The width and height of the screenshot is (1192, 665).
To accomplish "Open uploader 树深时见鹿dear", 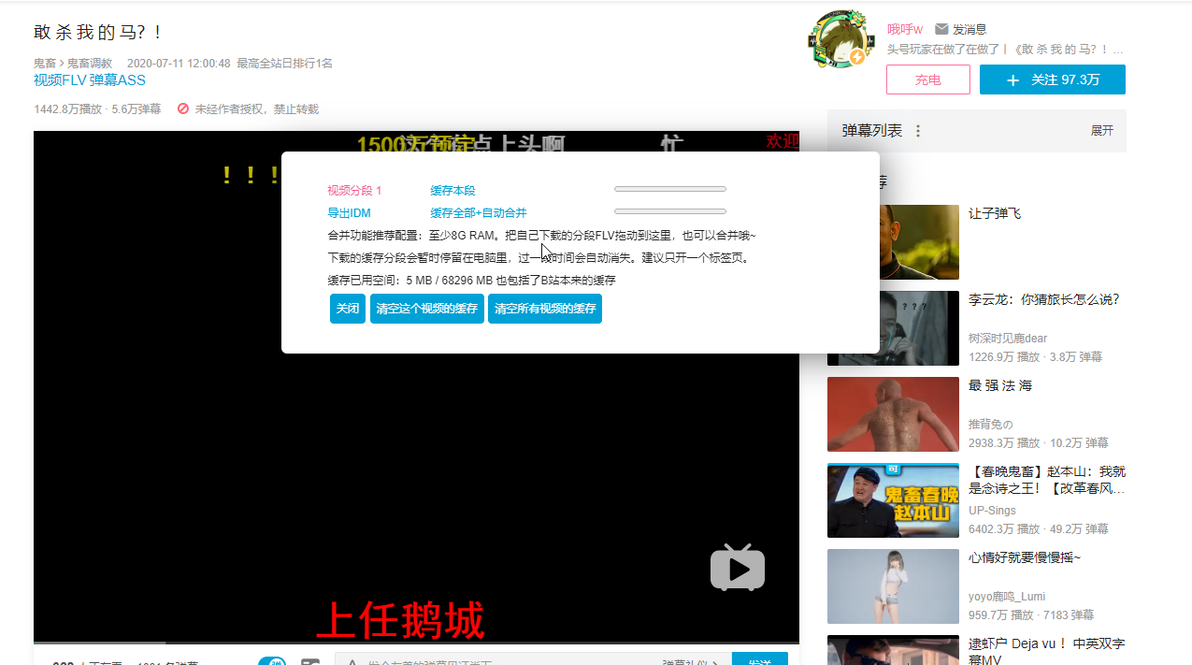I will (1007, 338).
